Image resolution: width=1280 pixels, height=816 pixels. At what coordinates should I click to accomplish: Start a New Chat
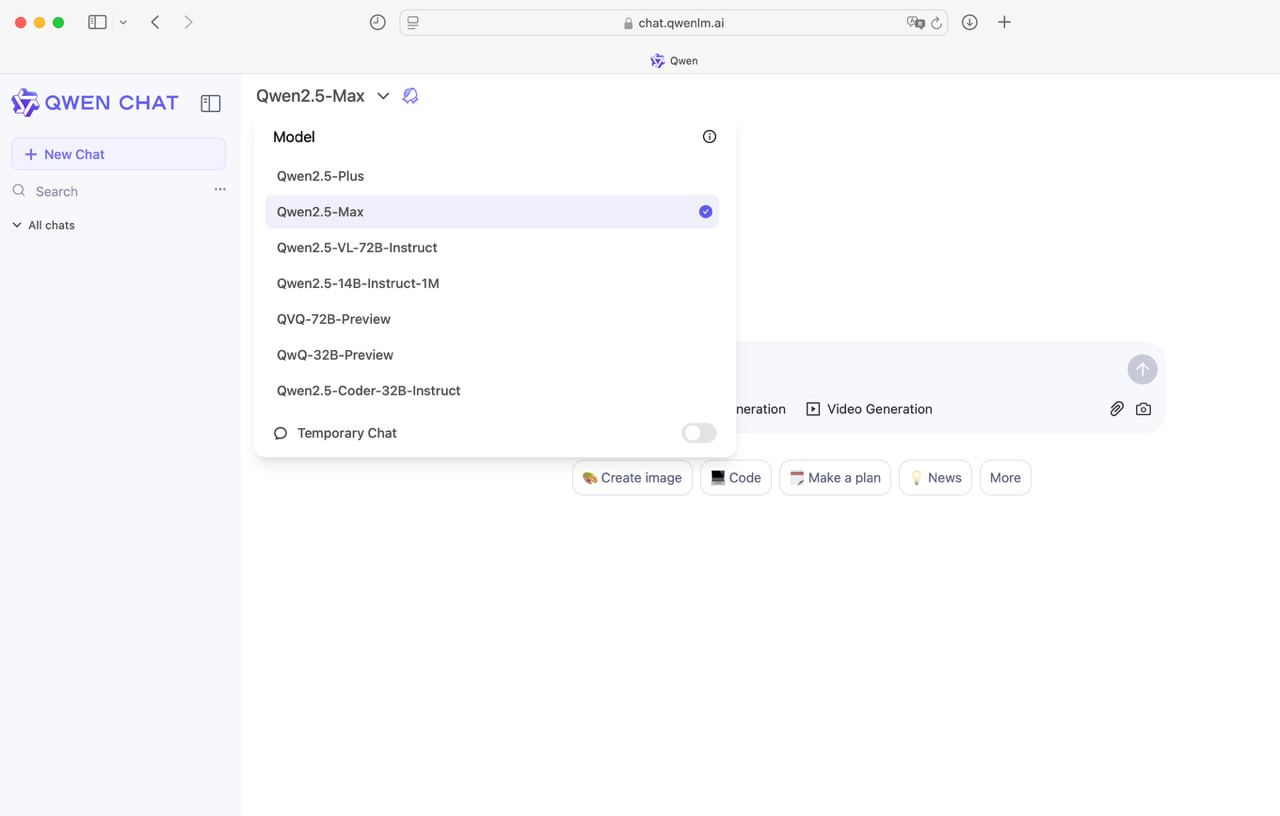click(x=118, y=154)
